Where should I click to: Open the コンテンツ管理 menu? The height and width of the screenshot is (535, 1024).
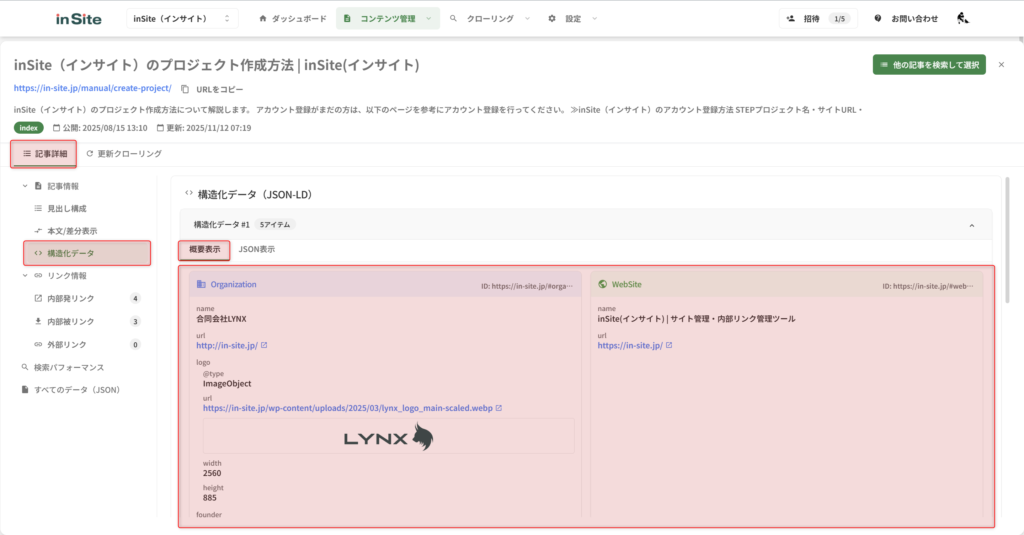point(388,19)
